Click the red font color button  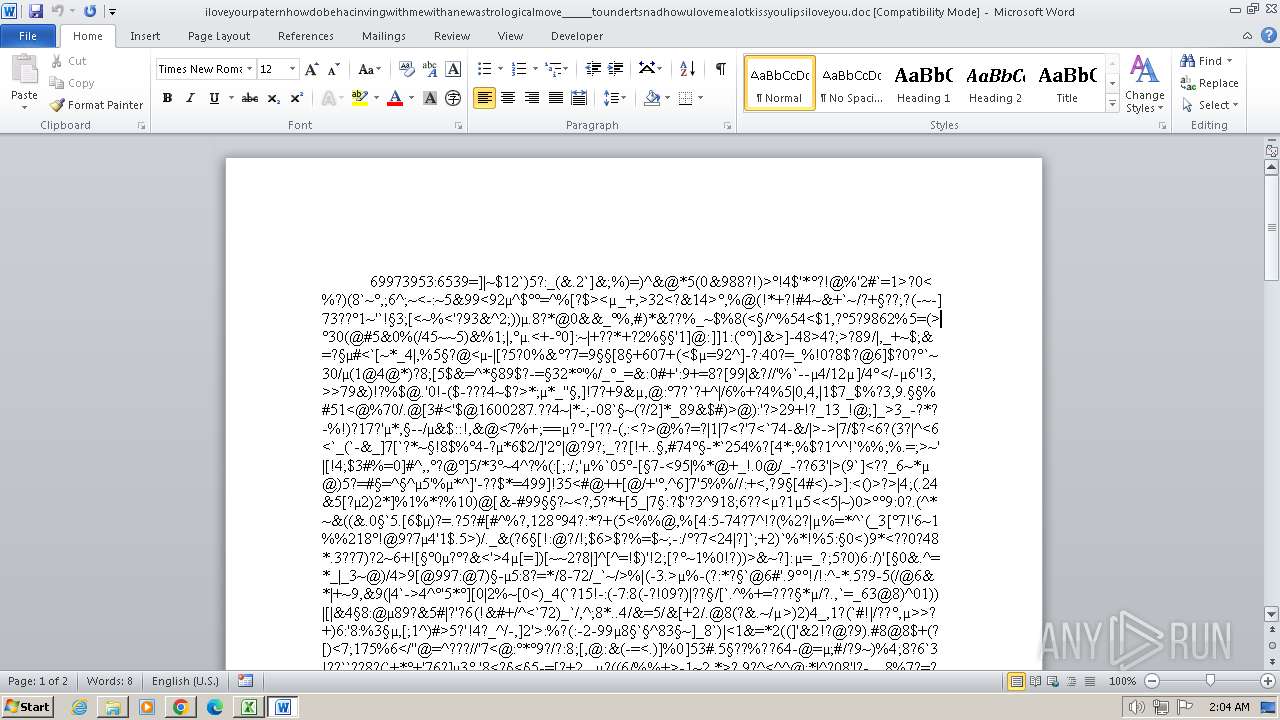pyautogui.click(x=394, y=98)
